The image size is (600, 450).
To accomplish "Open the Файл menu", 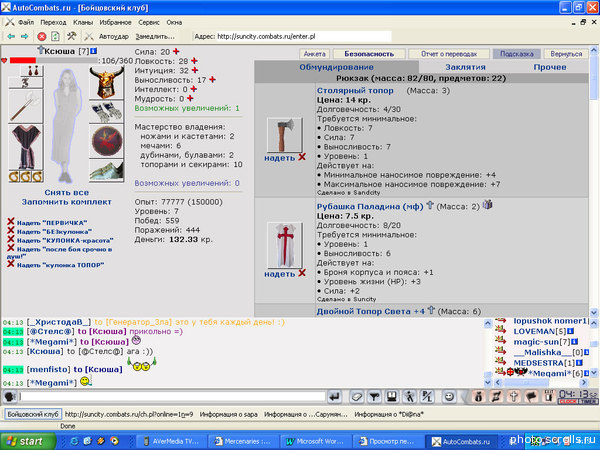I will 26,23.
